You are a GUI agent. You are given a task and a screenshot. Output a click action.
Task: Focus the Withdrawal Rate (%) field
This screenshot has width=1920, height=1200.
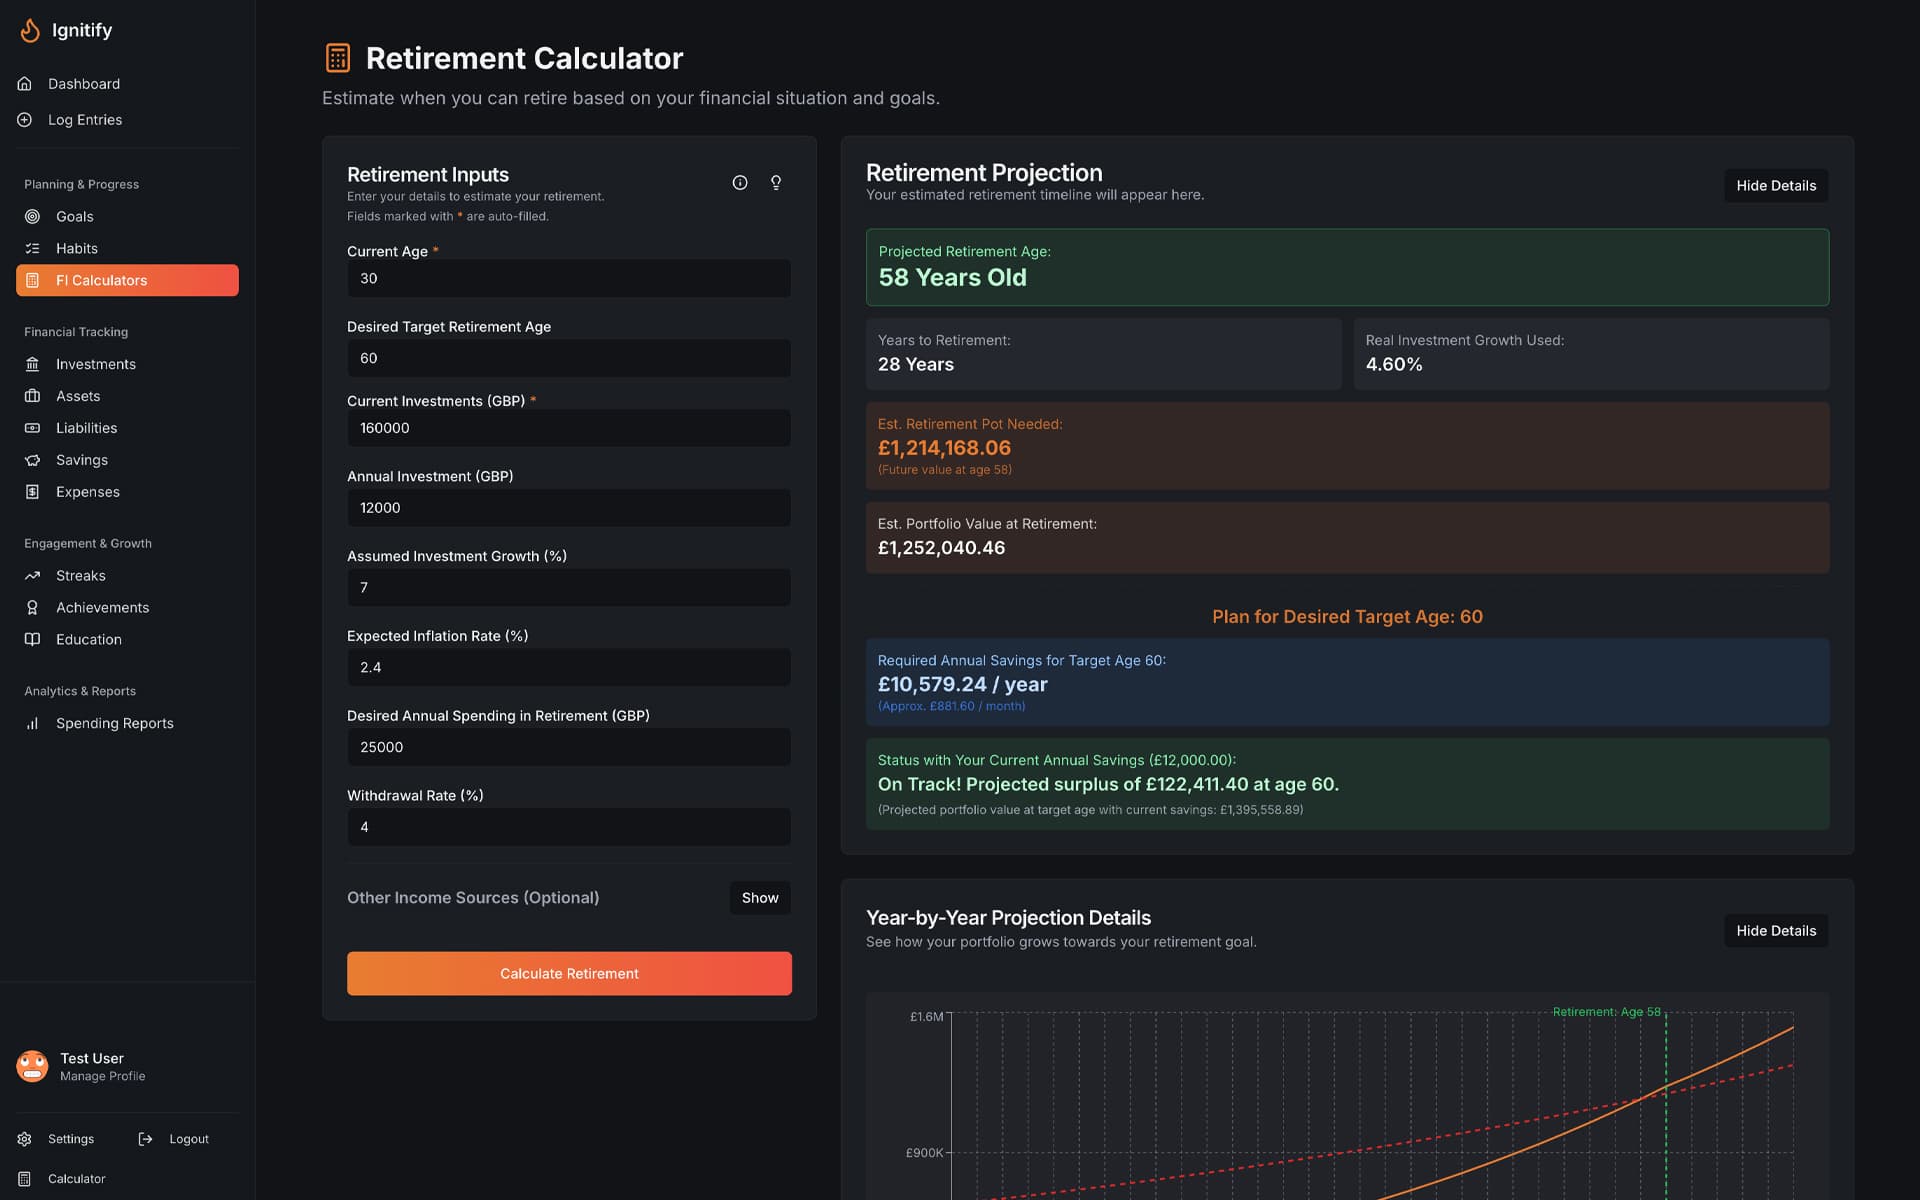coord(569,827)
